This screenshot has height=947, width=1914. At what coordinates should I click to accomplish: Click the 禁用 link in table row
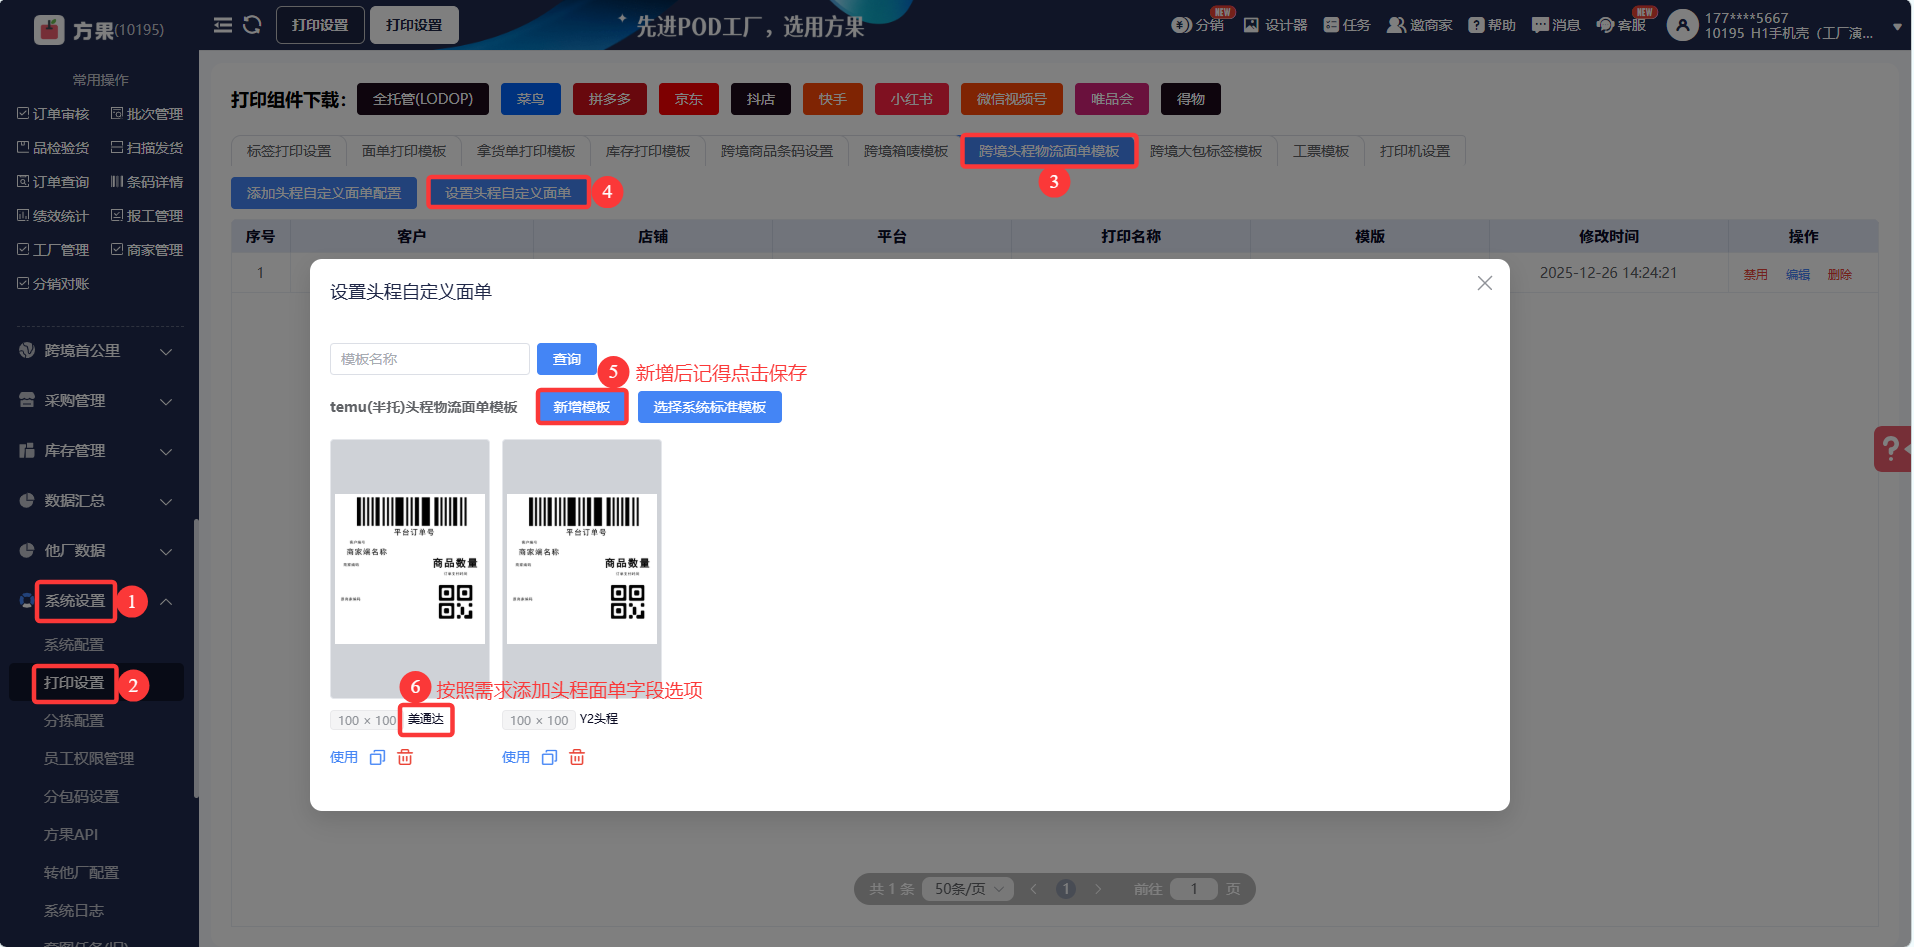1756,274
